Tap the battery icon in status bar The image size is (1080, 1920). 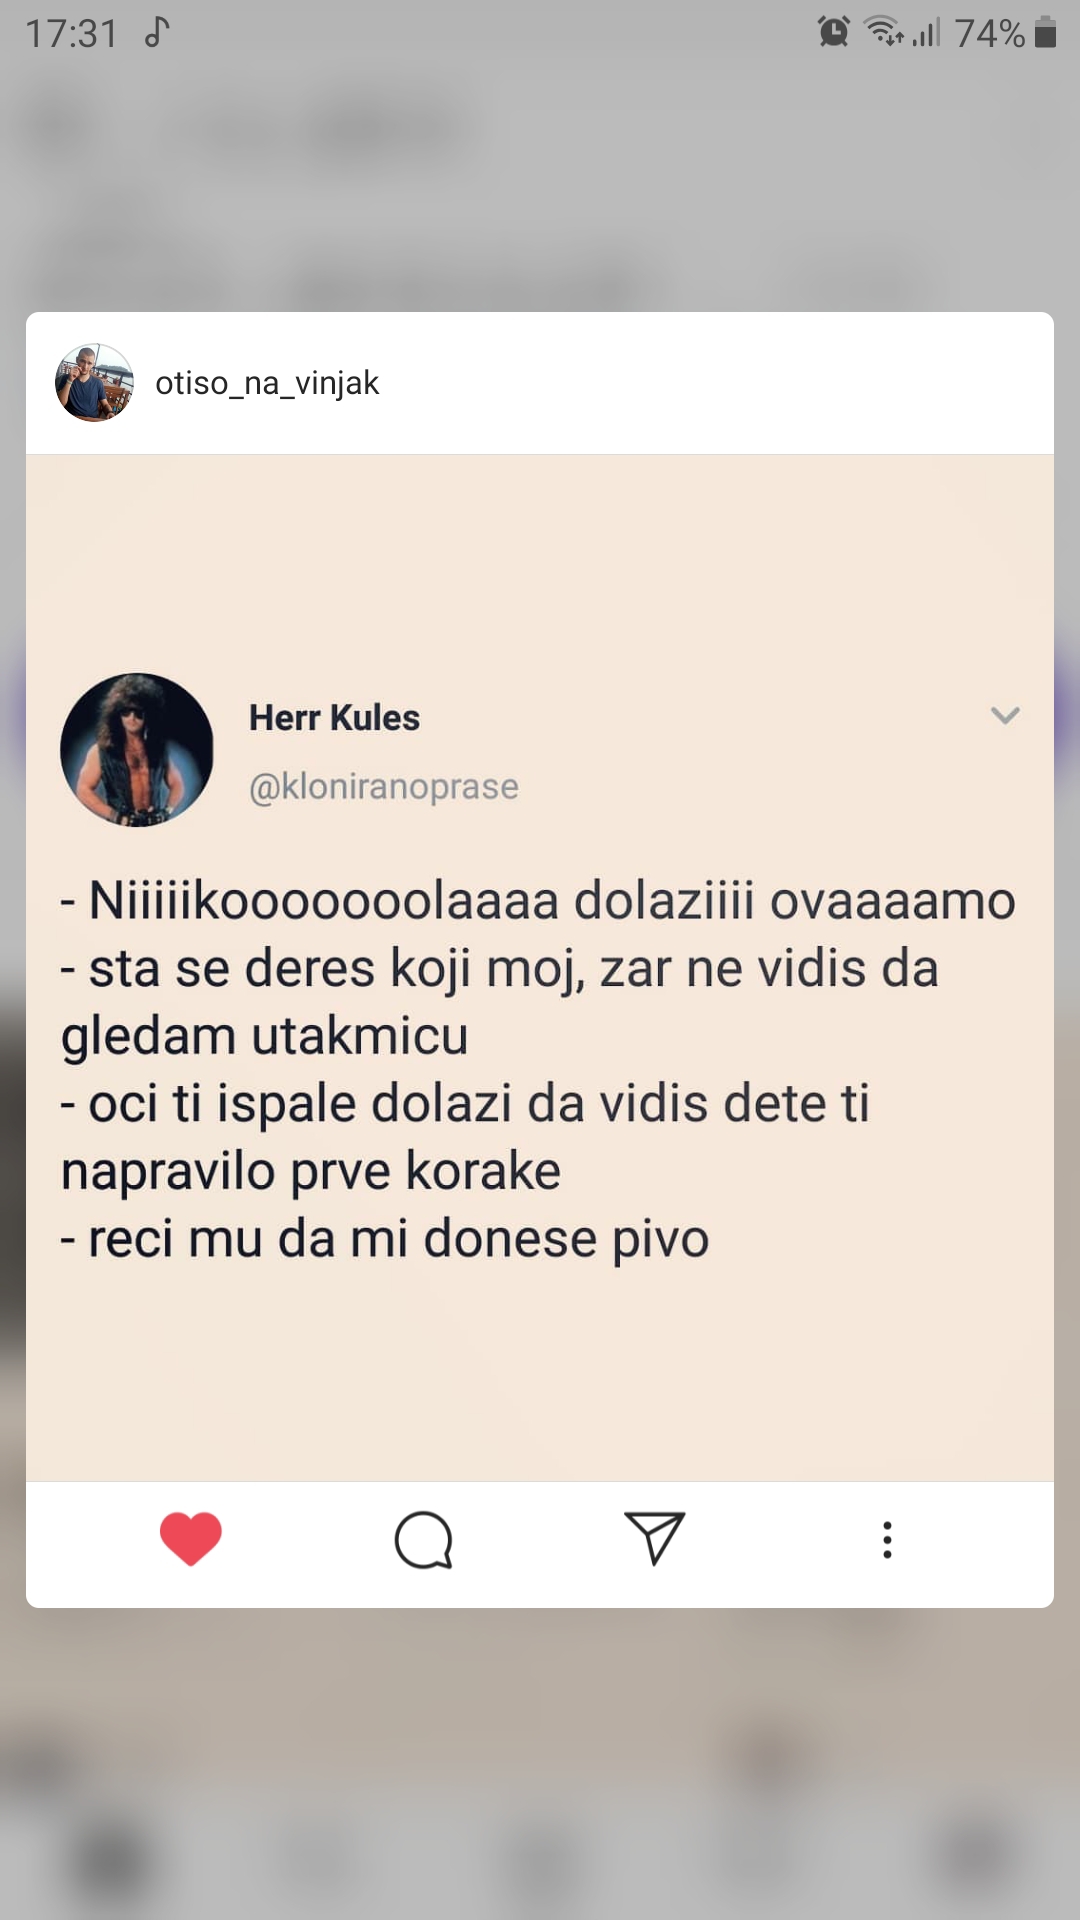click(x=1045, y=32)
